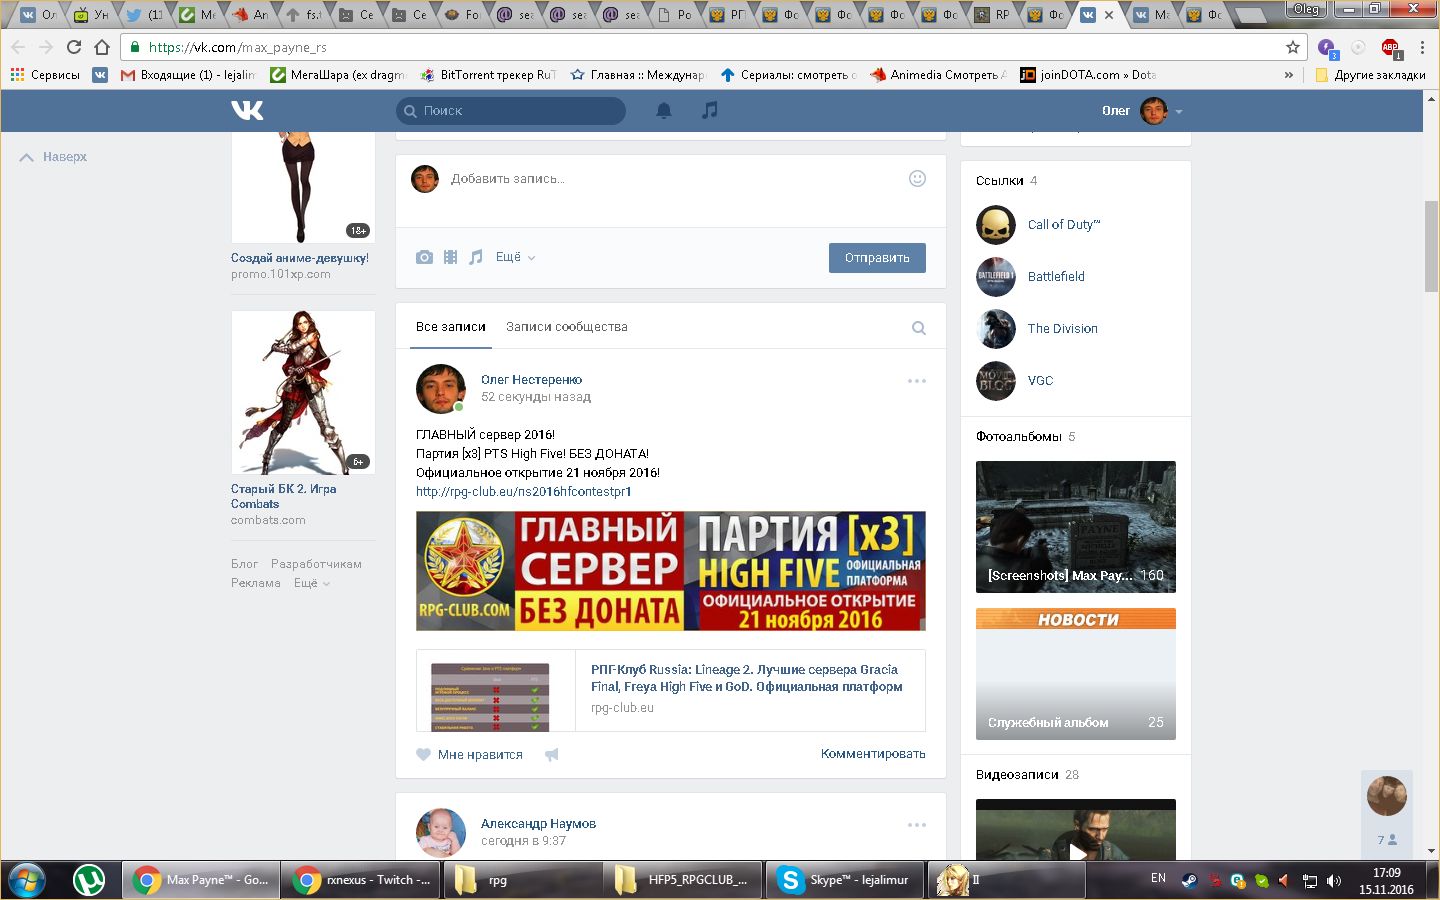Select the Все записи tab
1440x900 pixels.
tap(450, 327)
